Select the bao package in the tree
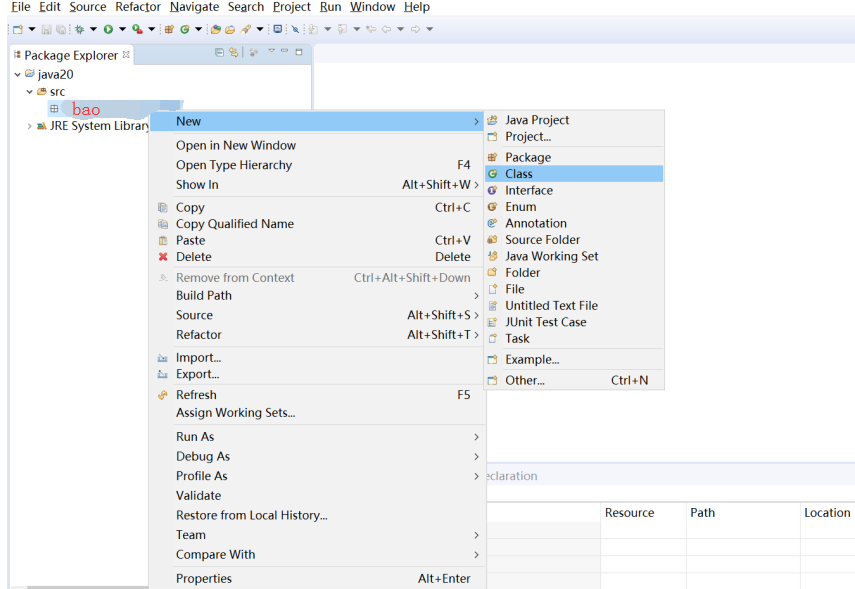 pos(86,110)
